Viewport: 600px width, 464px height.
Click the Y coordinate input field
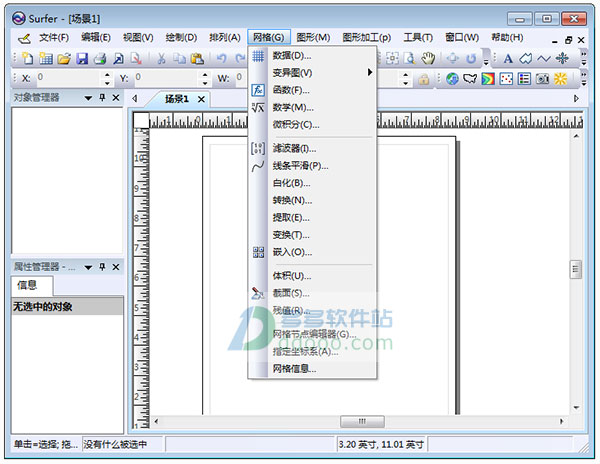click(x=166, y=78)
